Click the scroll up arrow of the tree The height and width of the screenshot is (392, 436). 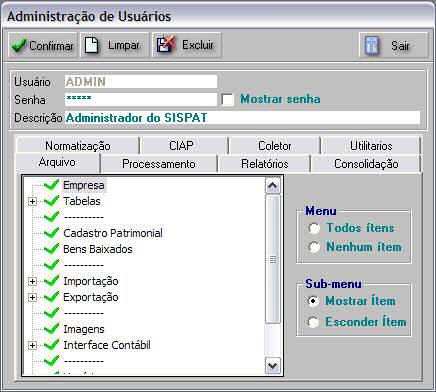(273, 186)
